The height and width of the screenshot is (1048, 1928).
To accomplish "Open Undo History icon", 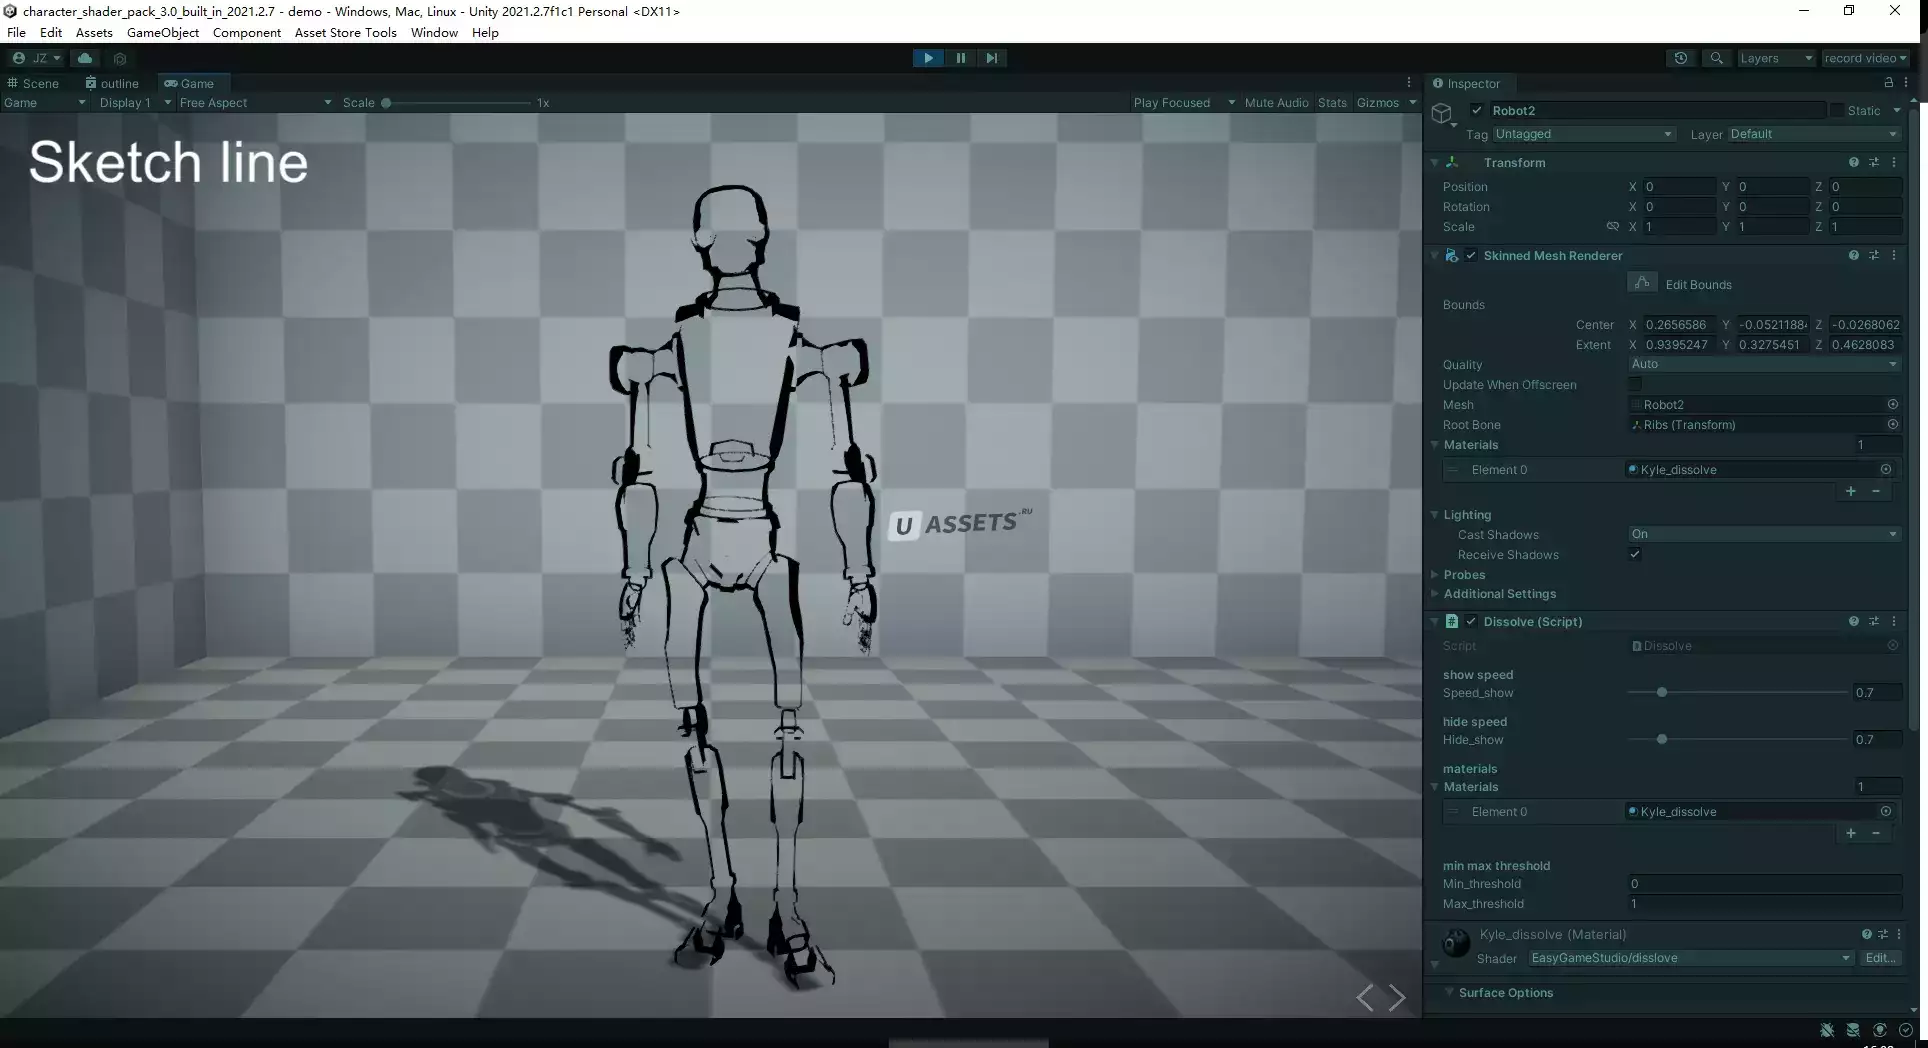I will point(1680,58).
